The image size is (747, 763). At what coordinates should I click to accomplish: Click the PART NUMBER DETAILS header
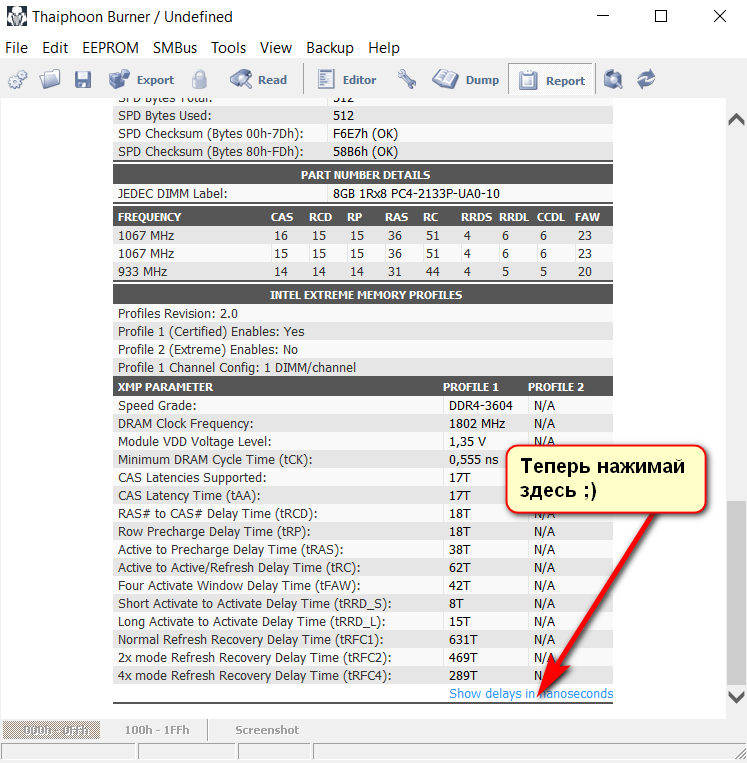pos(365,175)
